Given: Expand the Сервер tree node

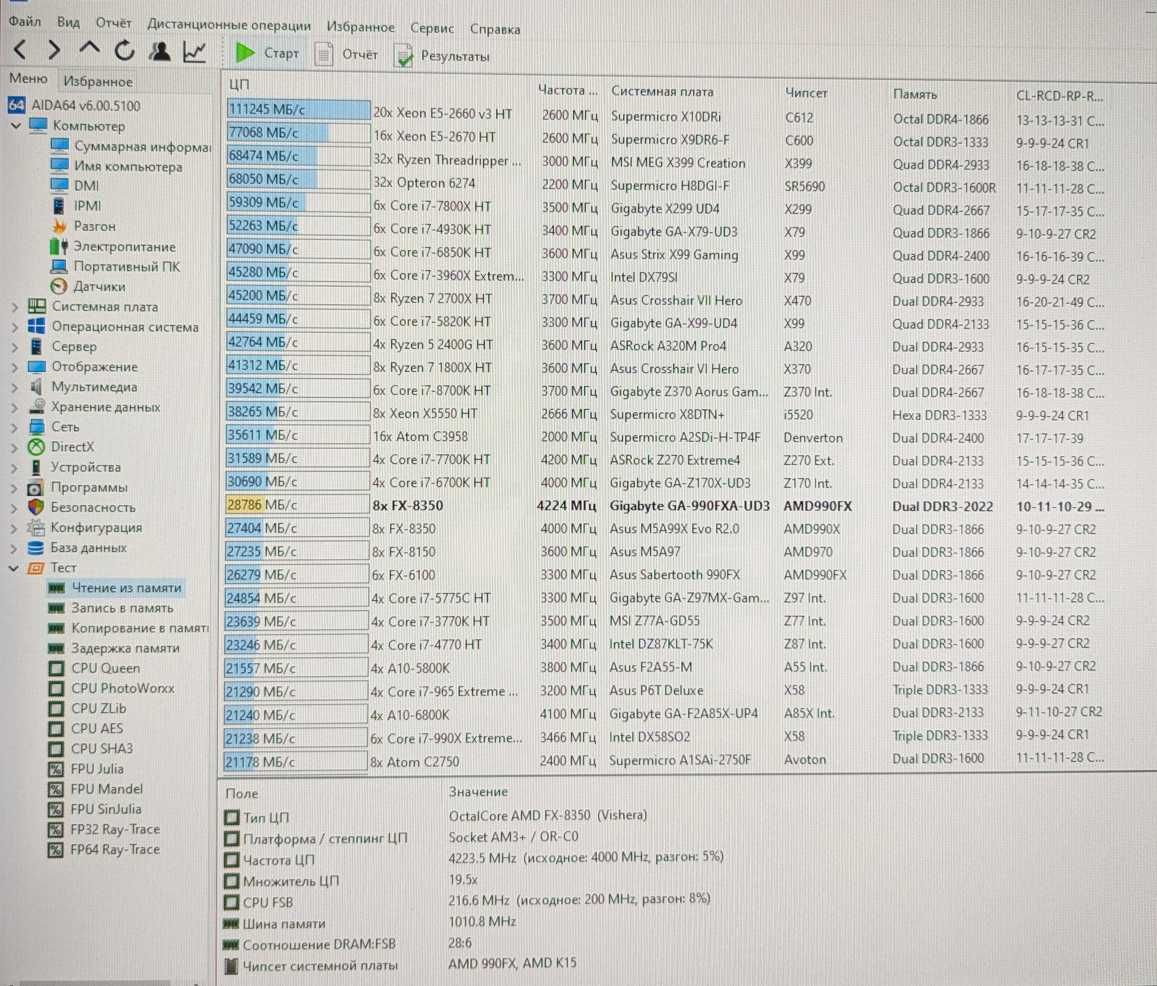Looking at the screenshot, I should [x=15, y=346].
